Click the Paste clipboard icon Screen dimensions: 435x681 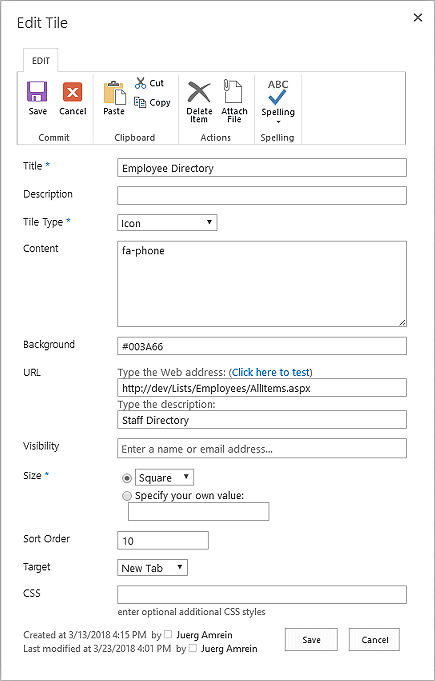pyautogui.click(x=114, y=92)
